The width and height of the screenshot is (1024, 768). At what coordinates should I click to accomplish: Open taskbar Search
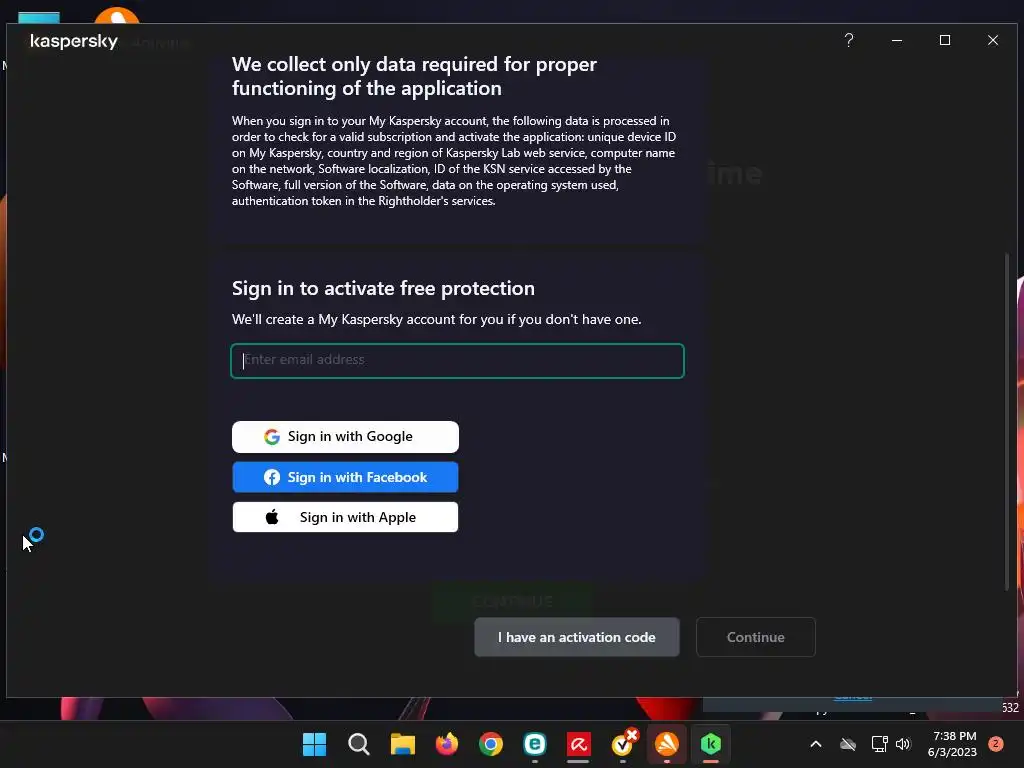coord(359,744)
